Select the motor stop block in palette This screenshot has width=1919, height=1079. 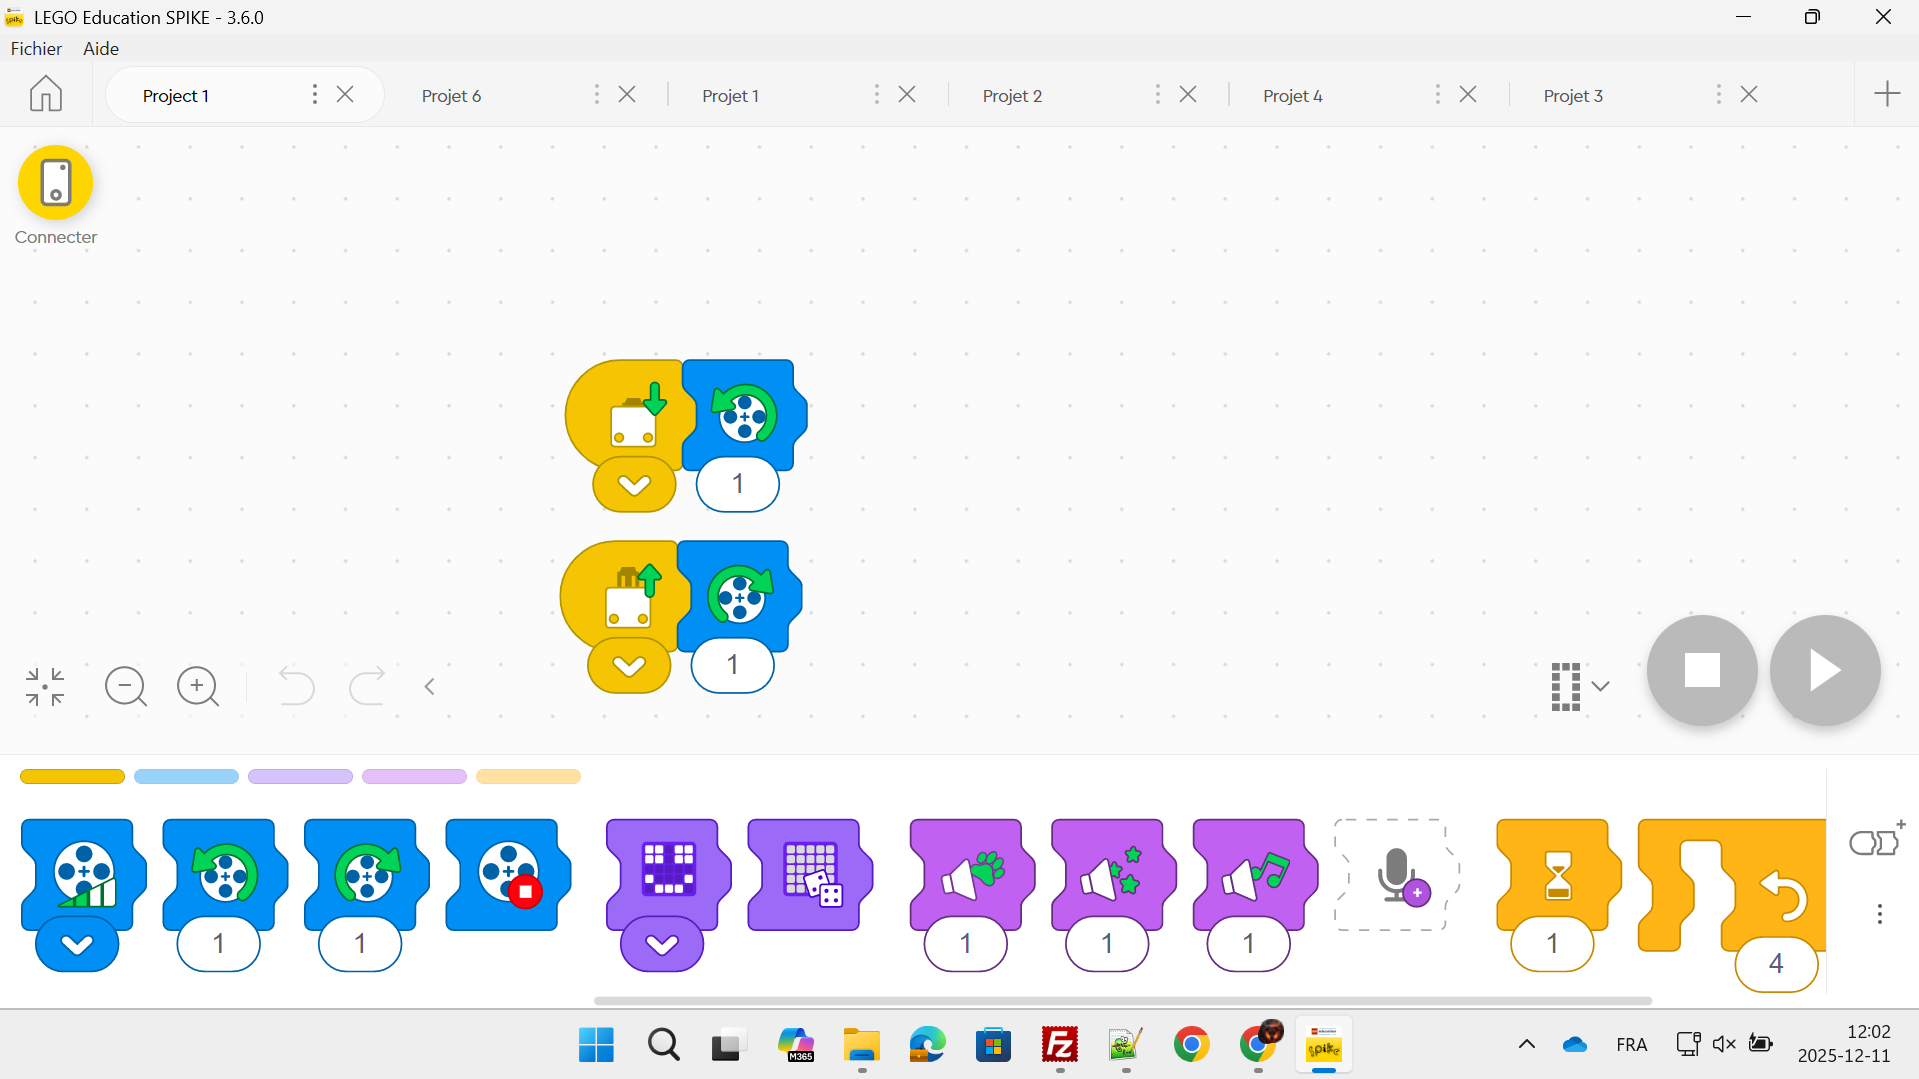[x=507, y=874]
